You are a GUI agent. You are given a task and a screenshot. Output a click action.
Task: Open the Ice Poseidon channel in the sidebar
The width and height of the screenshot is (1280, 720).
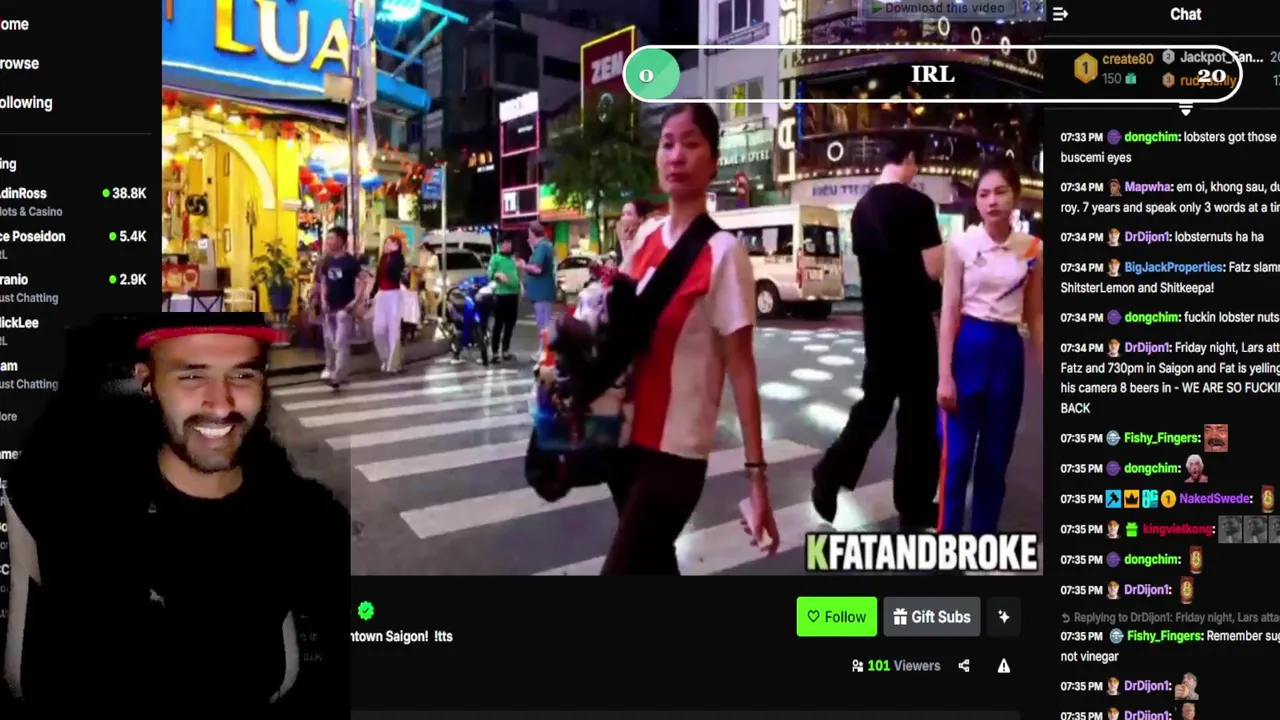(75, 244)
